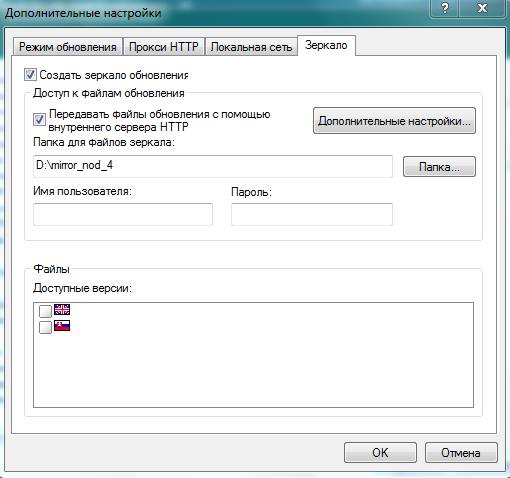Select the Зеркало tab
The image size is (510, 478).
326,45
